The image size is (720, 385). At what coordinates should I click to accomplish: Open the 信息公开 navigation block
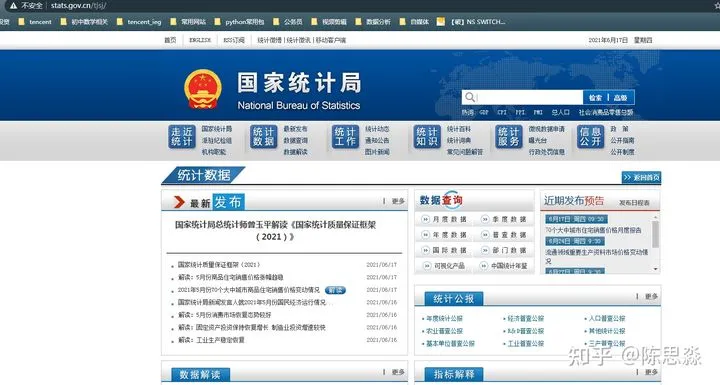point(590,136)
